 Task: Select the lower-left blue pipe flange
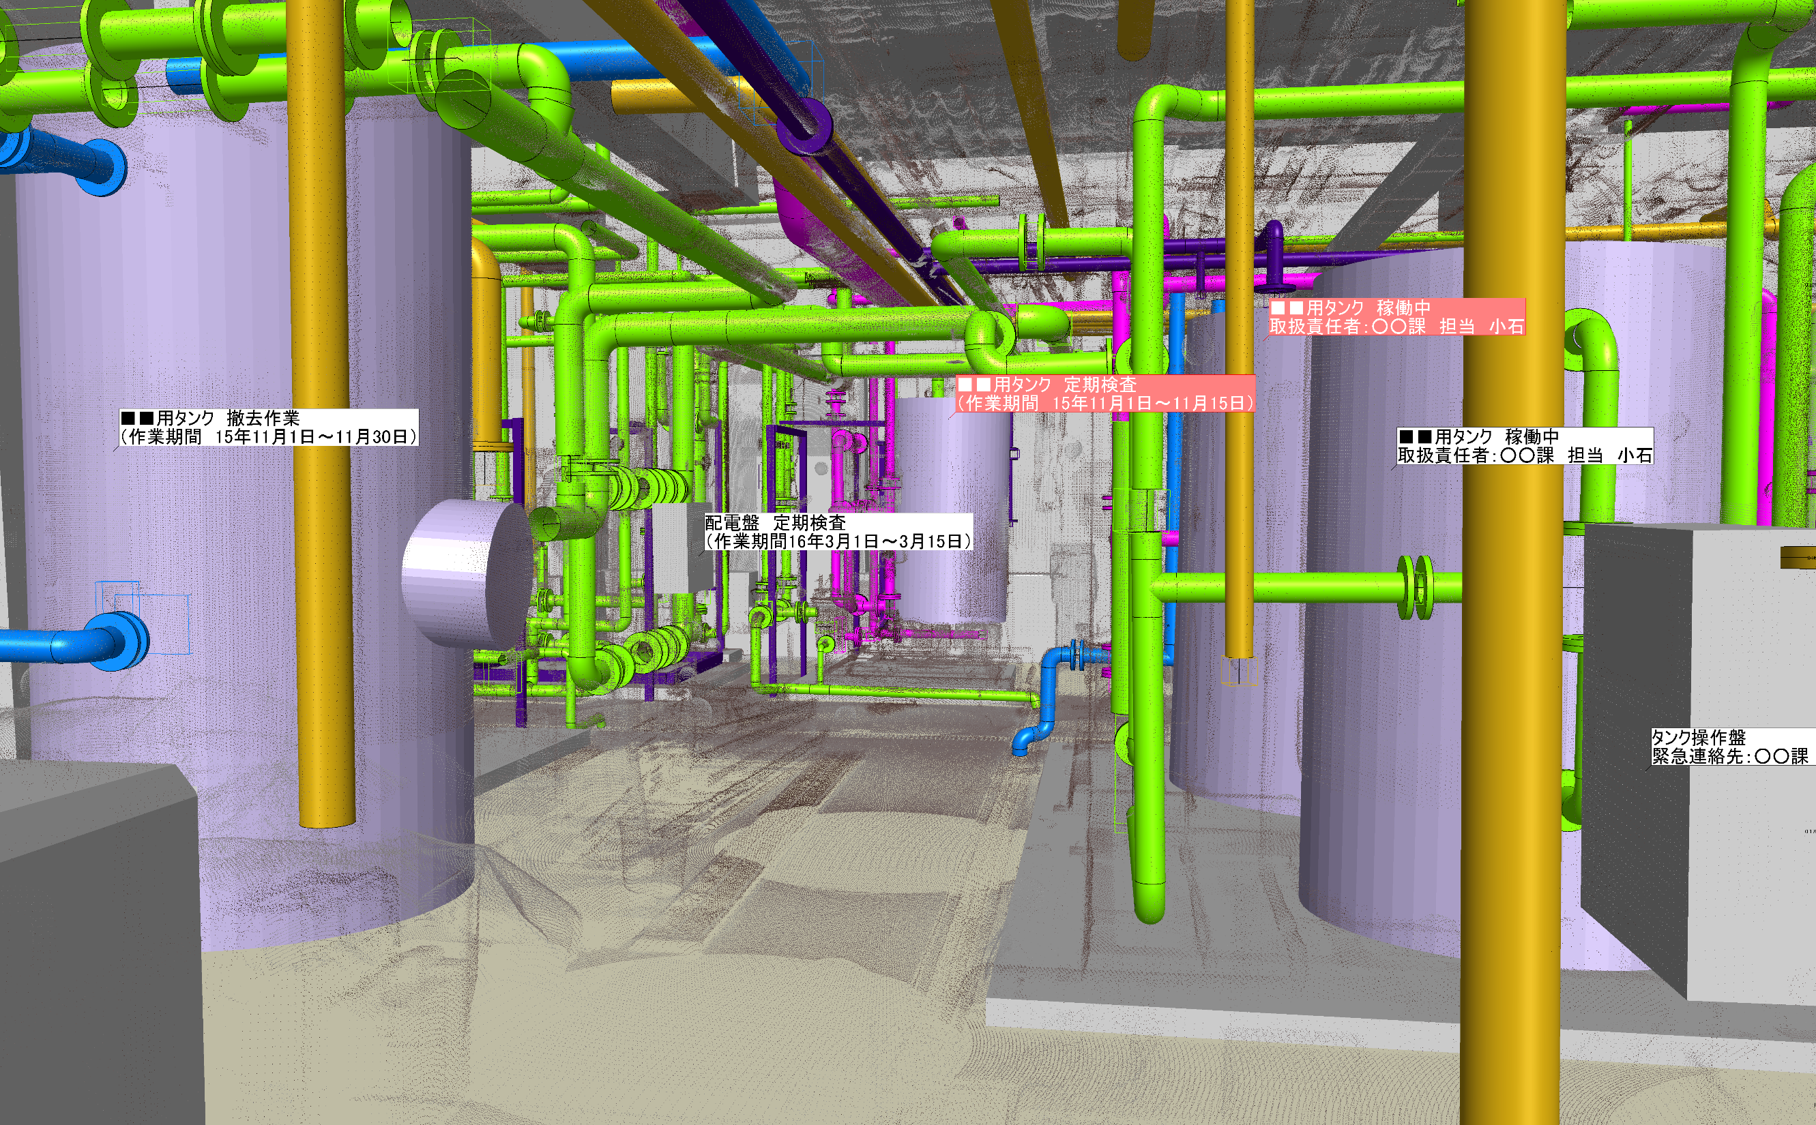(118, 640)
